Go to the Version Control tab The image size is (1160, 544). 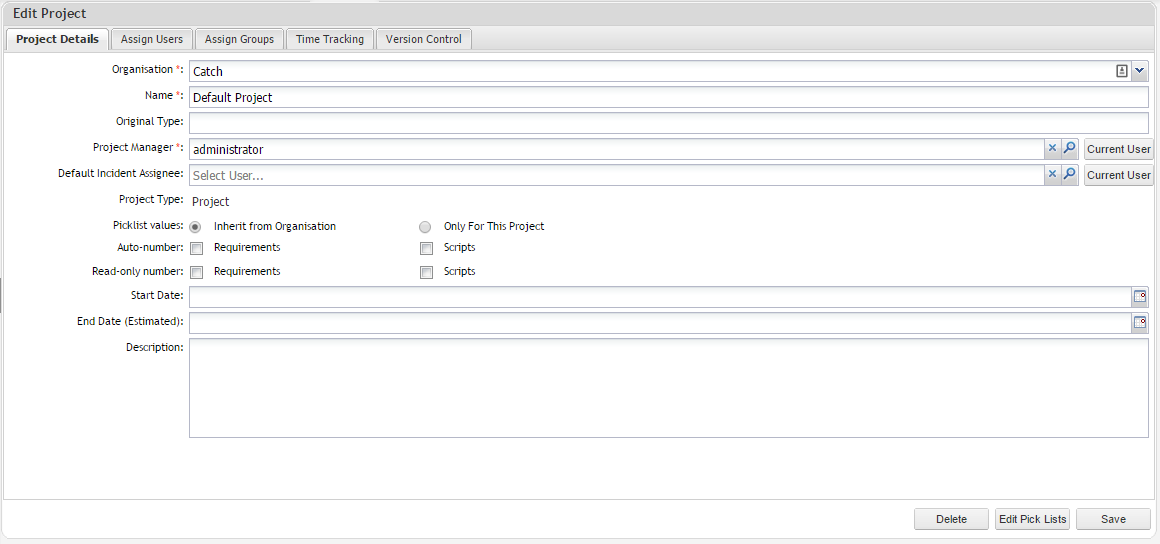[424, 39]
